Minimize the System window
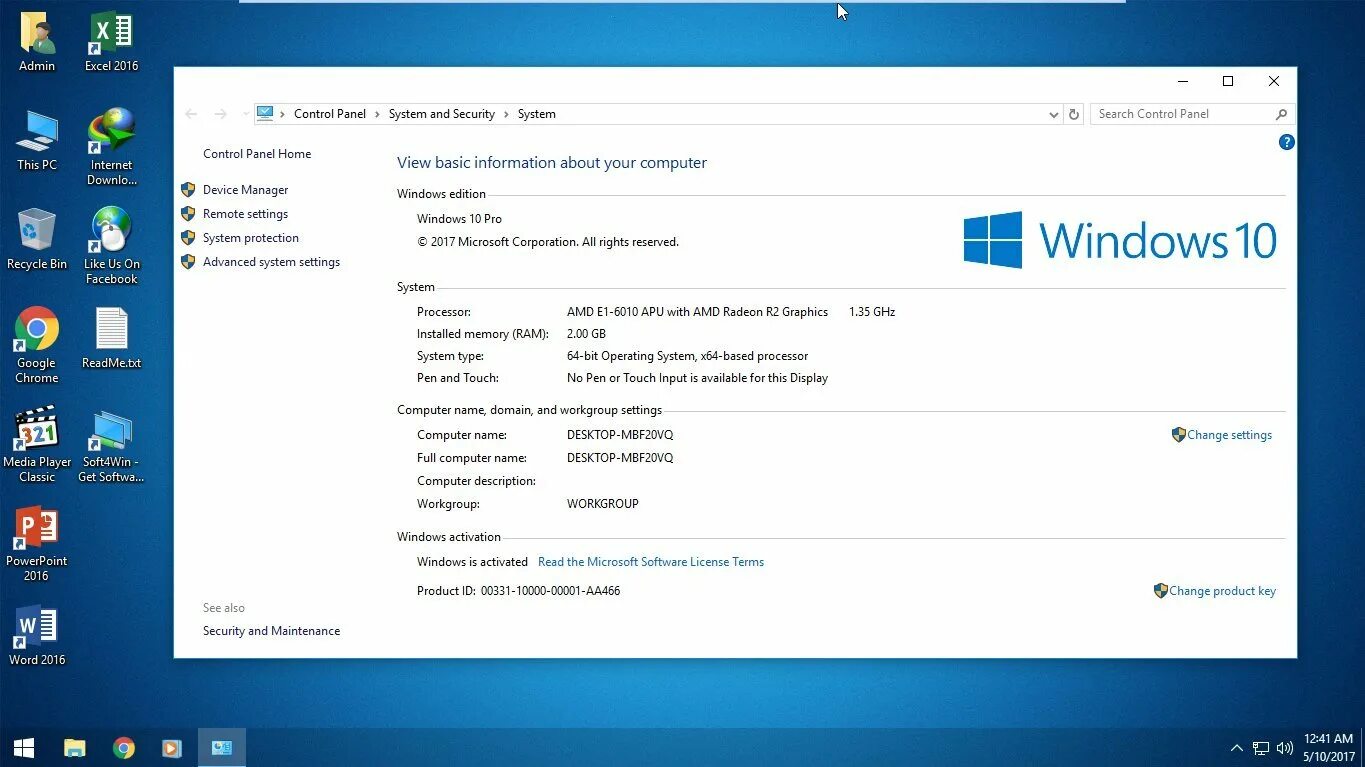 tap(1183, 82)
